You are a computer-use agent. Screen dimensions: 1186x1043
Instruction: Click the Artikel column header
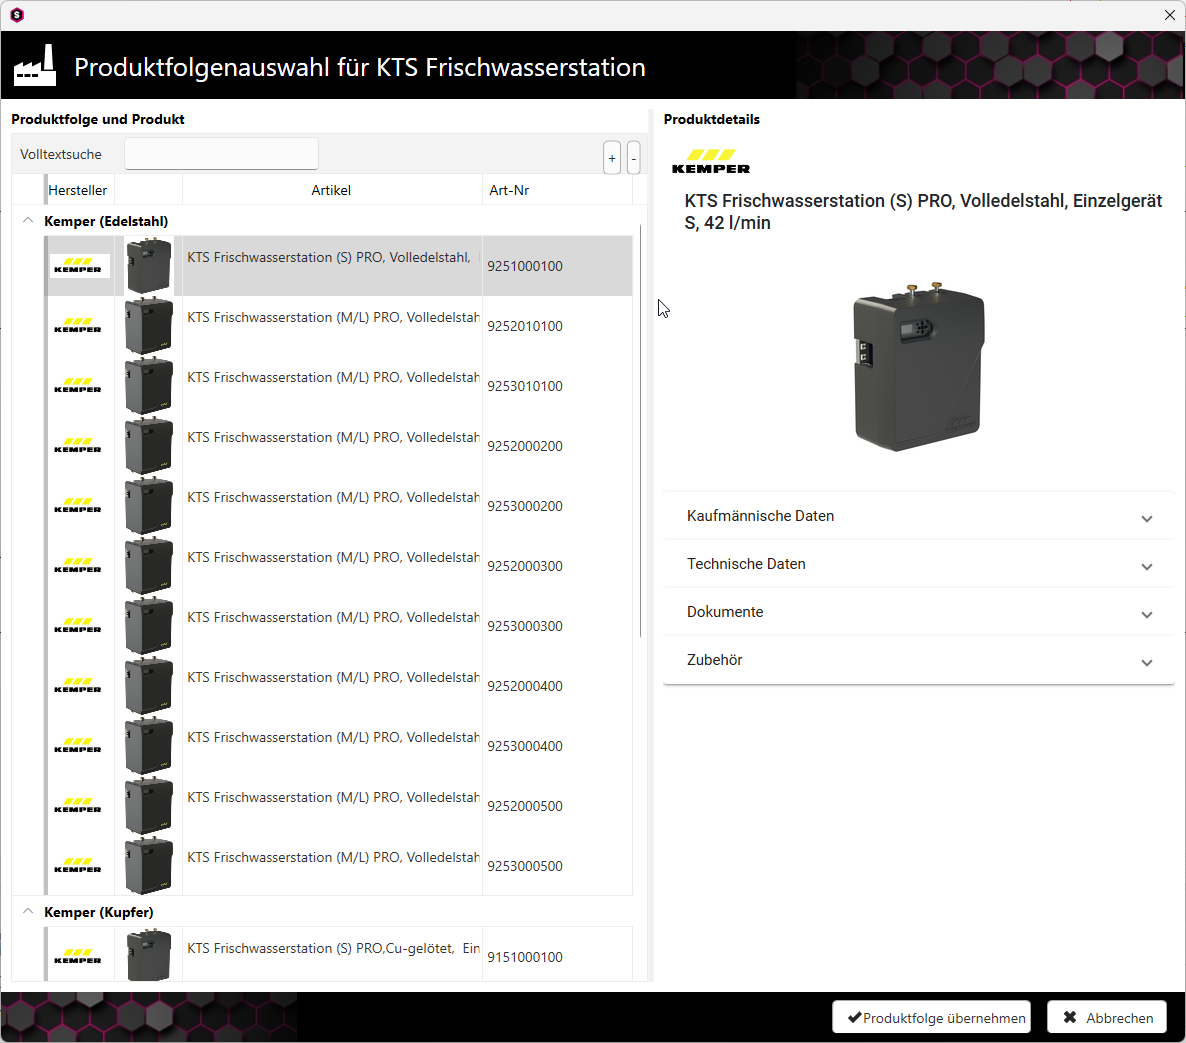coord(331,190)
